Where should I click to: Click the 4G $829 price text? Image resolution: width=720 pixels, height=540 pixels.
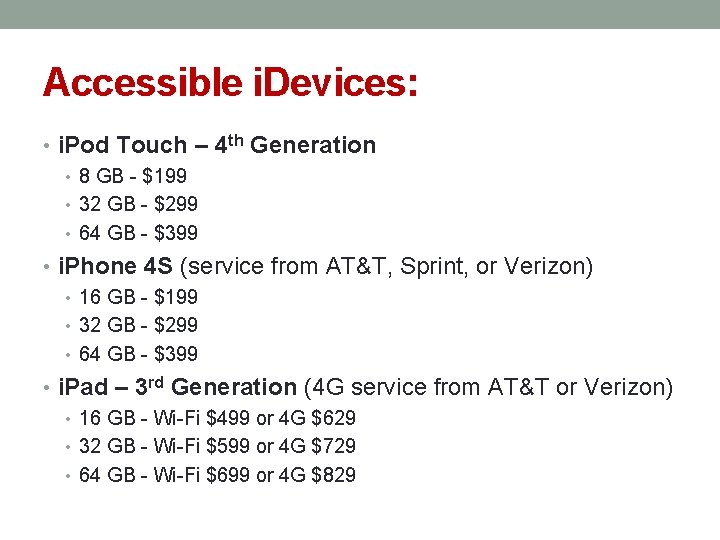coord(317,475)
